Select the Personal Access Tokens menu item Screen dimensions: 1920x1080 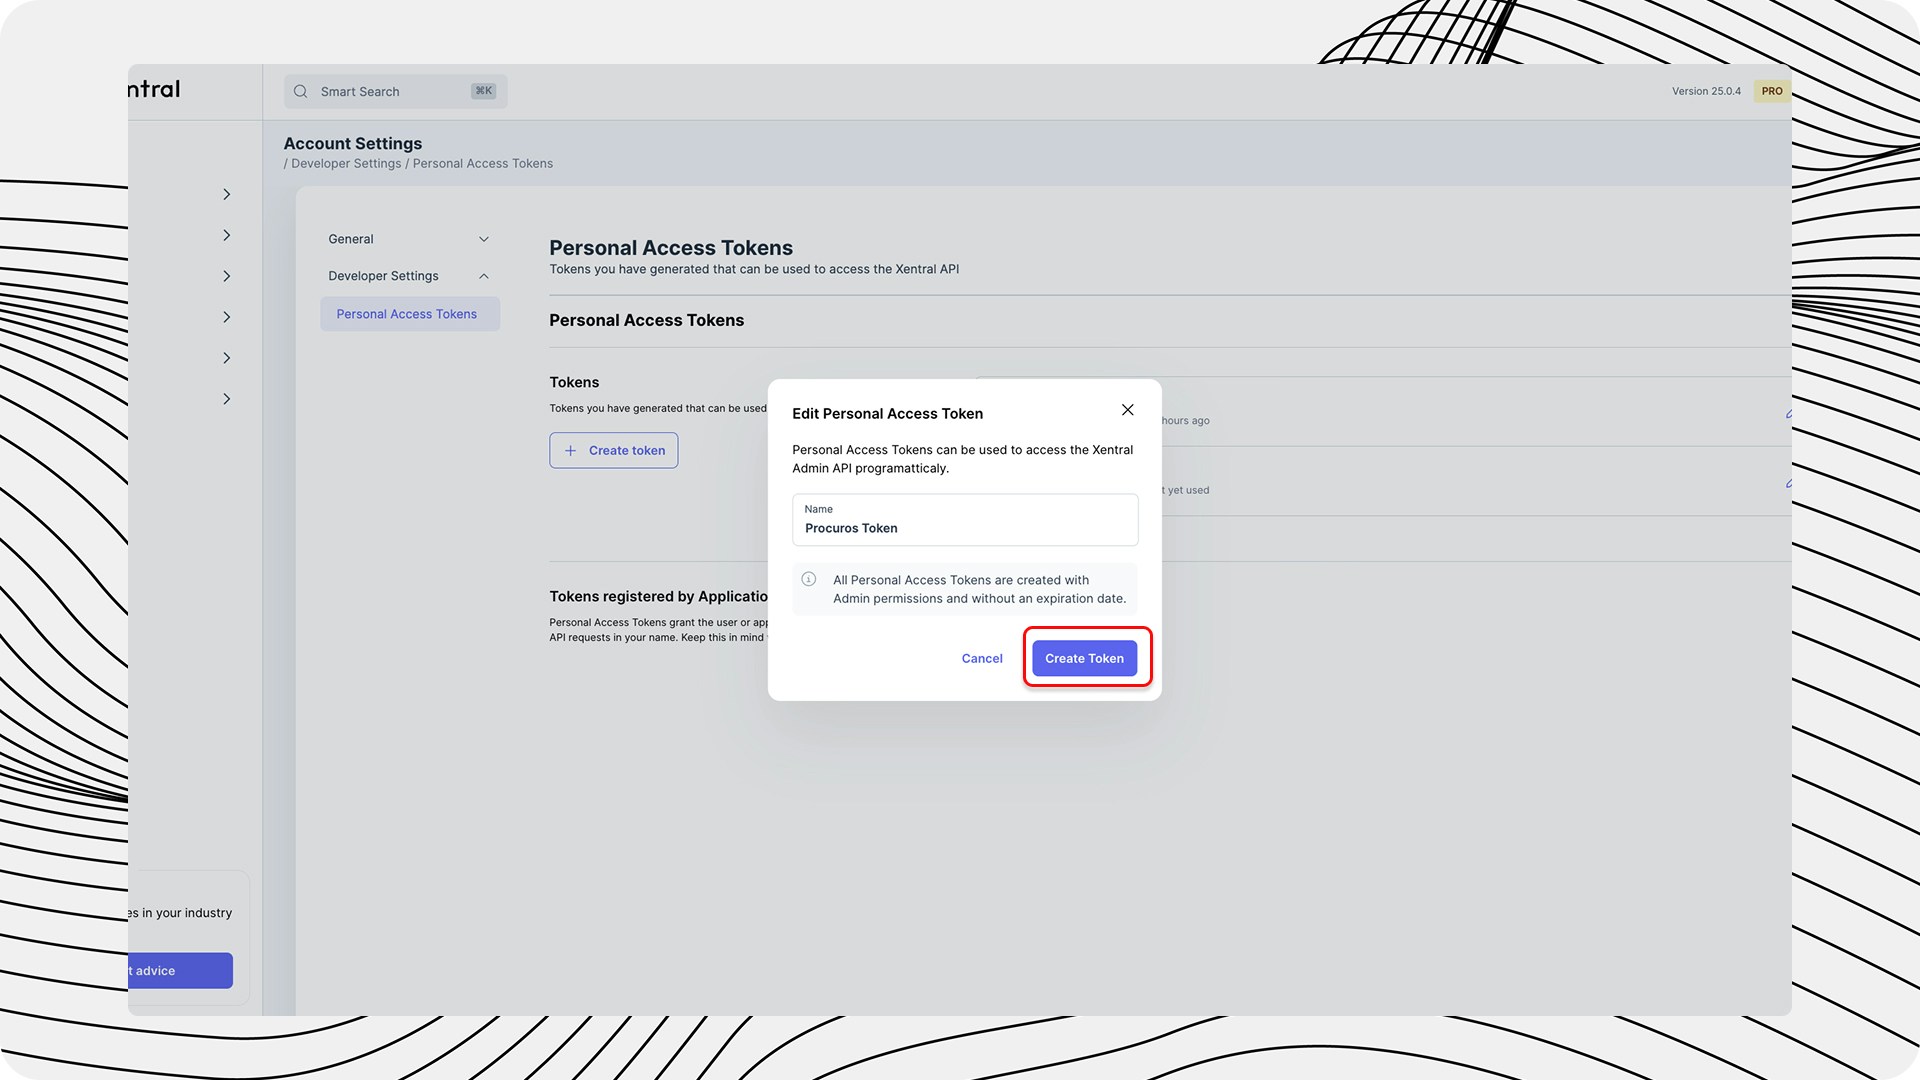(407, 314)
